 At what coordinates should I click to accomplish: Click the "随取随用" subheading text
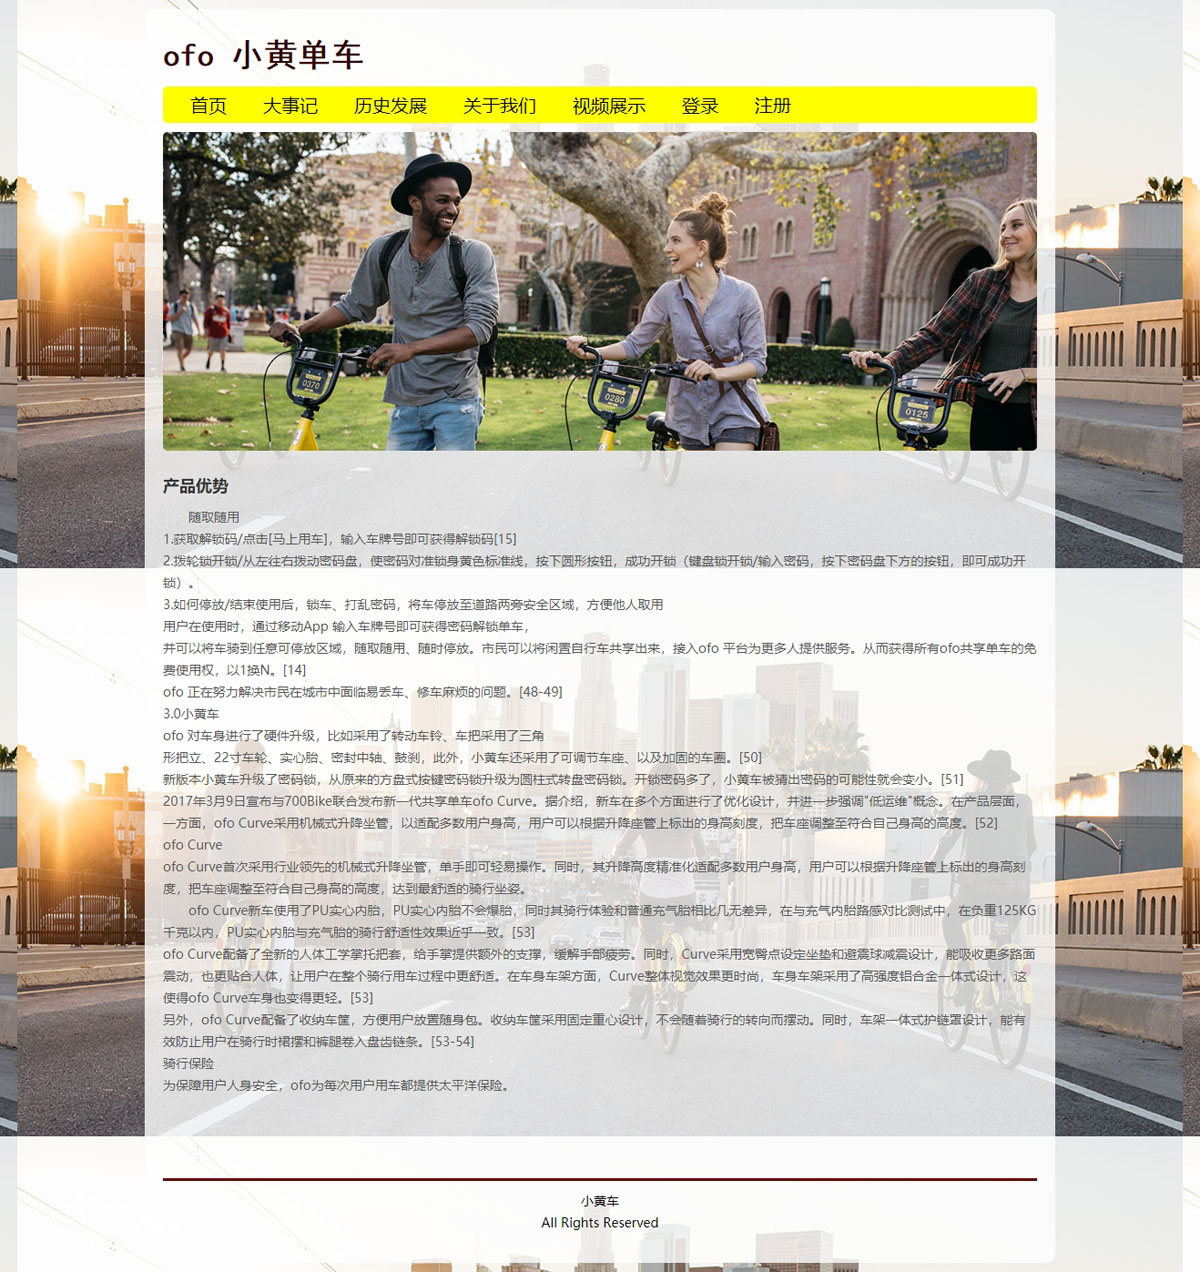[x=214, y=517]
